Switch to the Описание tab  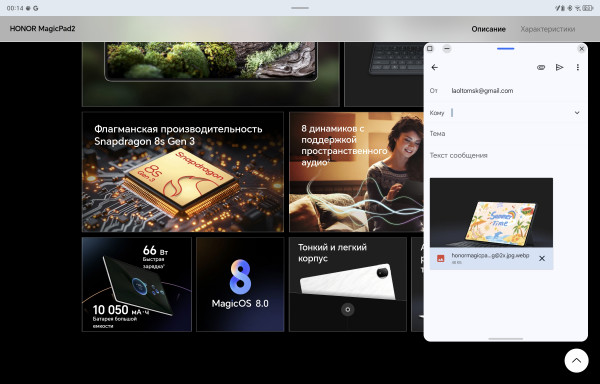tap(488, 29)
